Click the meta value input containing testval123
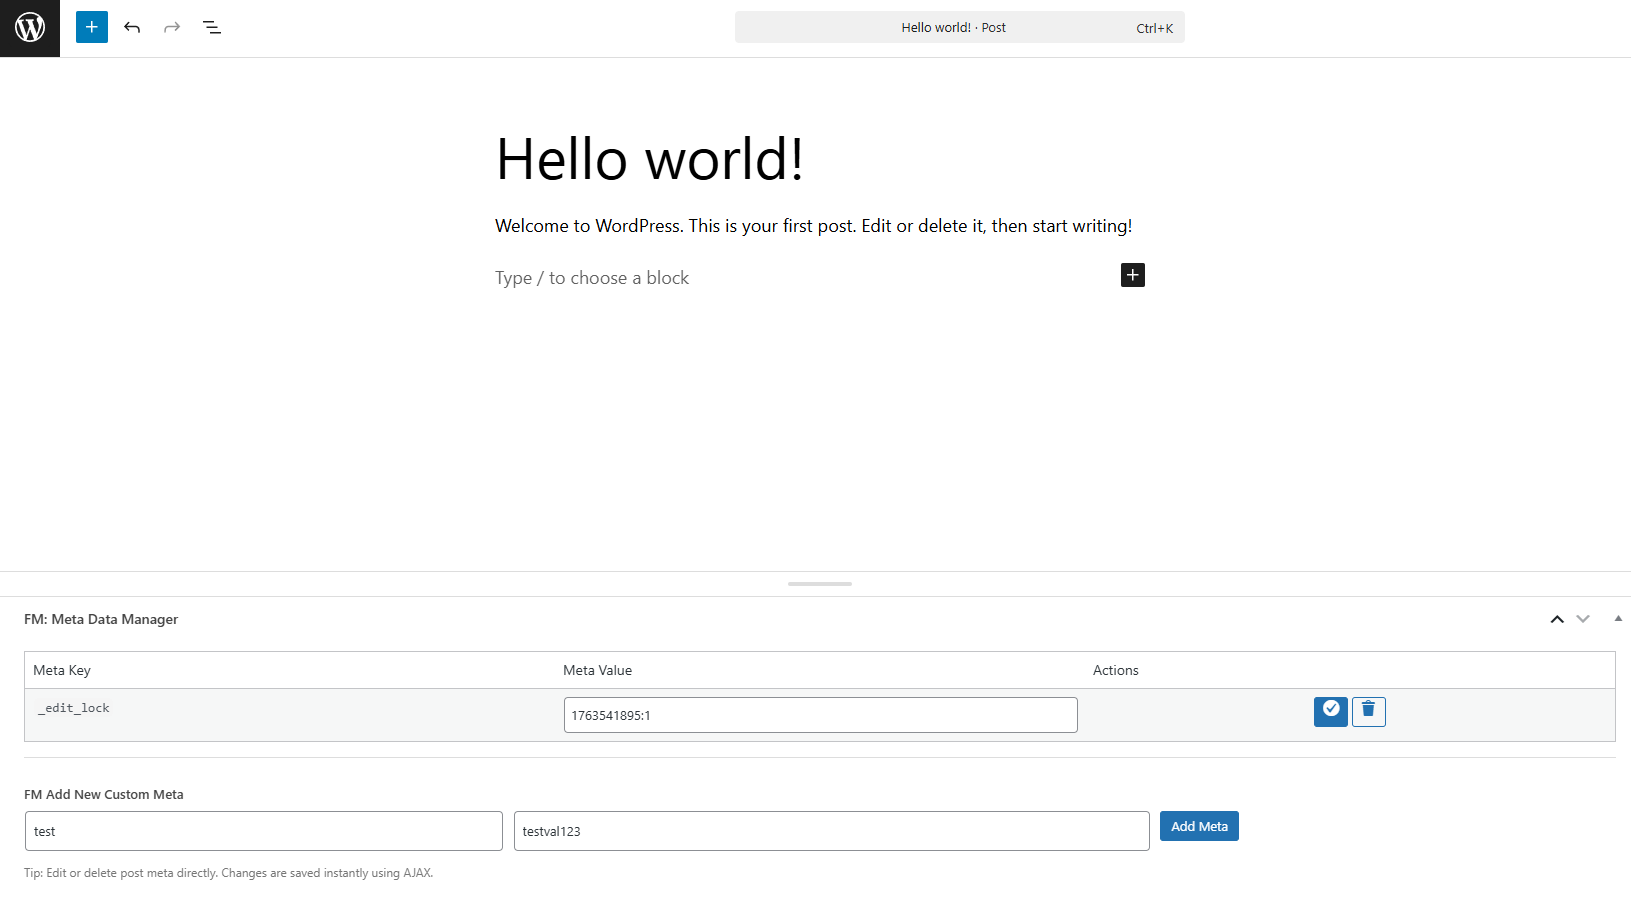Screen dimensions: 1631x904 coord(831,830)
